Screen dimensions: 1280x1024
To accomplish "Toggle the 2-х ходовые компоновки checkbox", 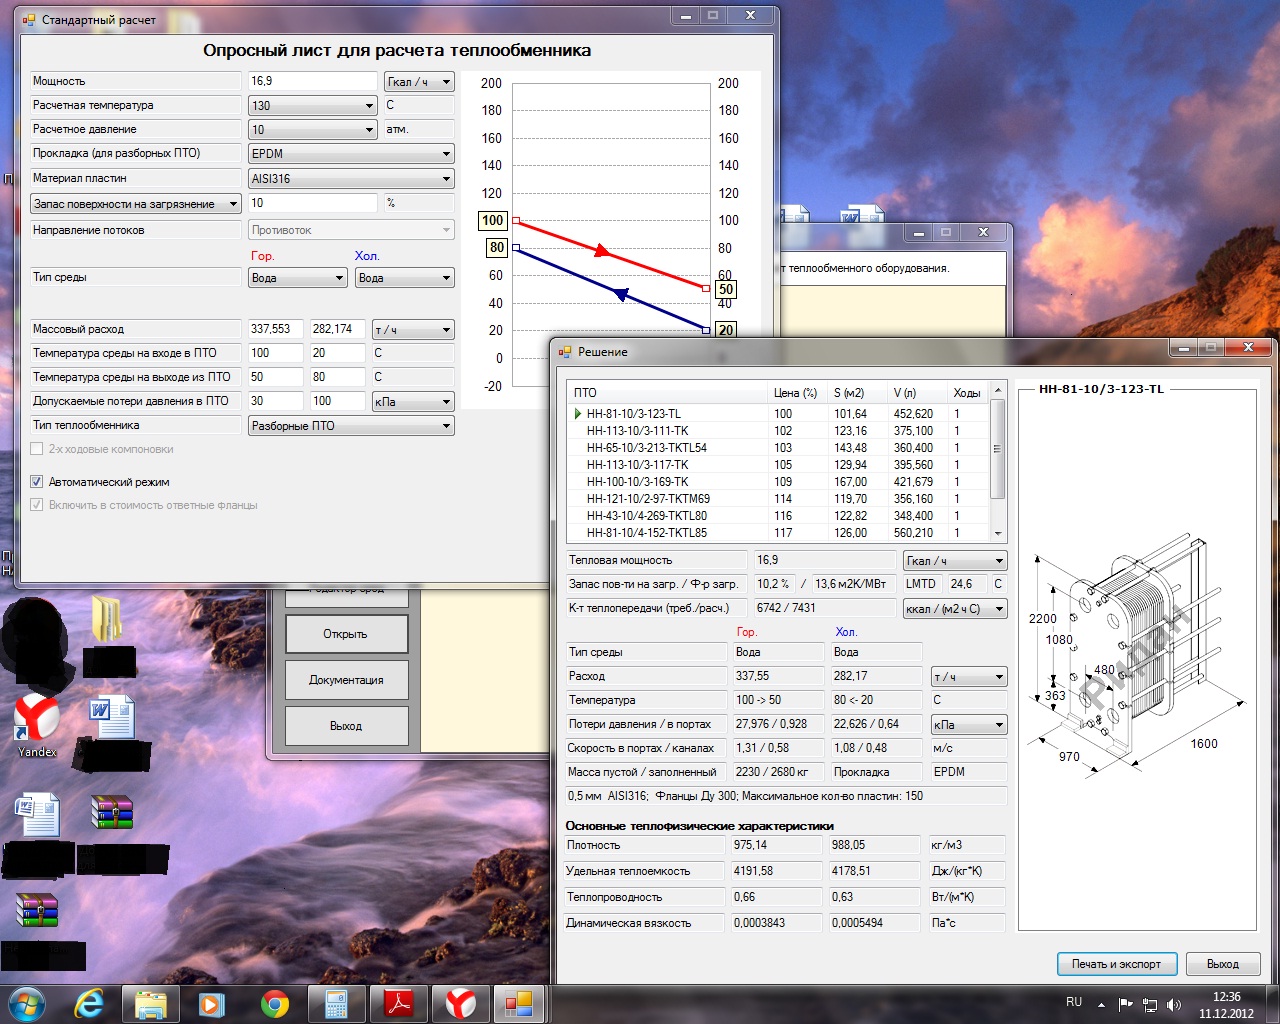I will tap(37, 449).
